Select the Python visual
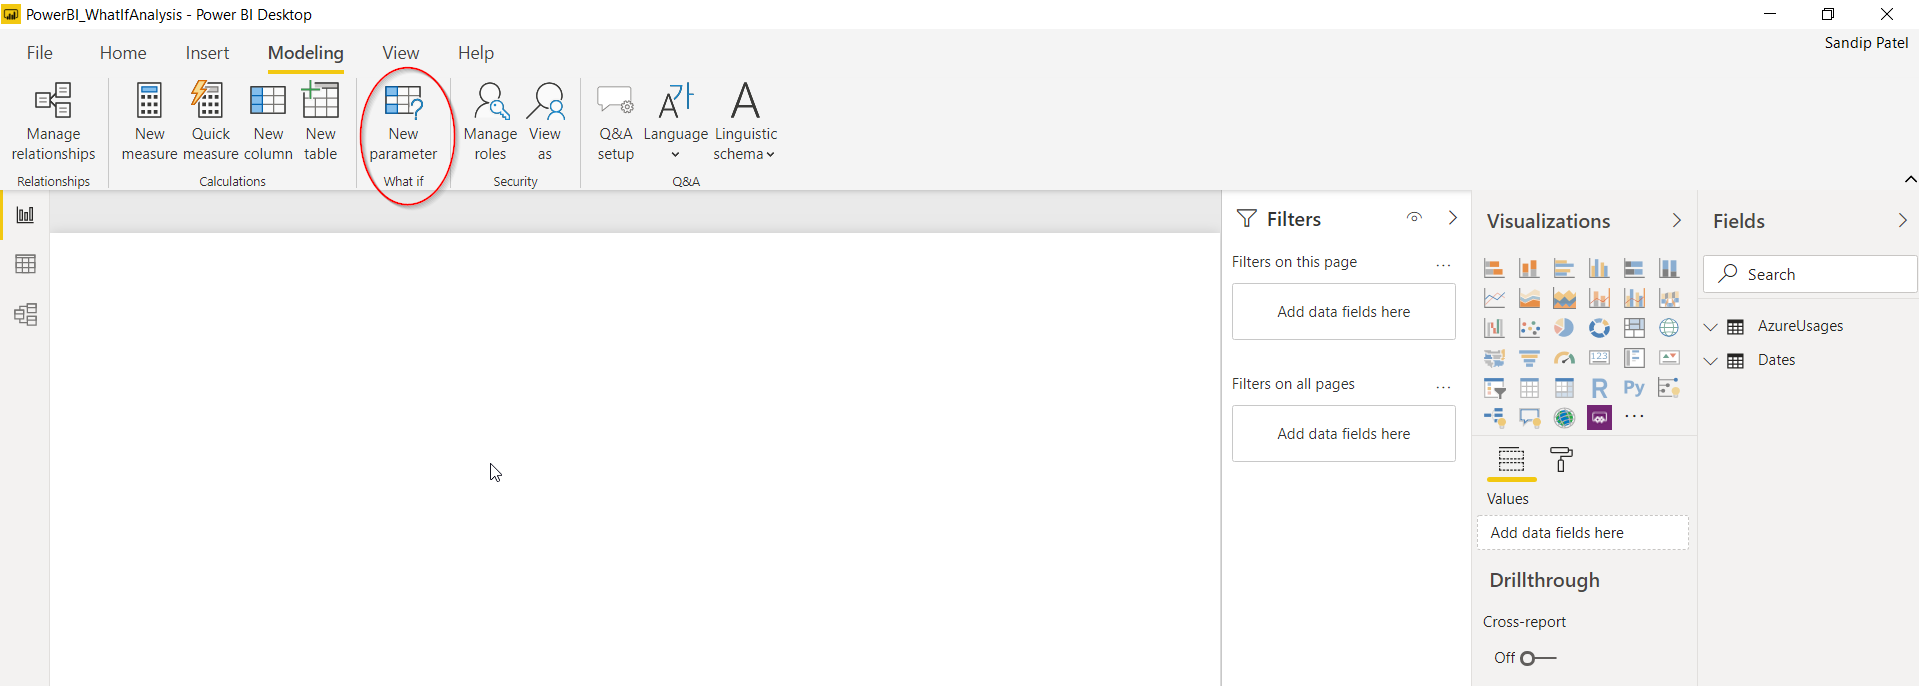This screenshot has height=686, width=1919. (1634, 388)
